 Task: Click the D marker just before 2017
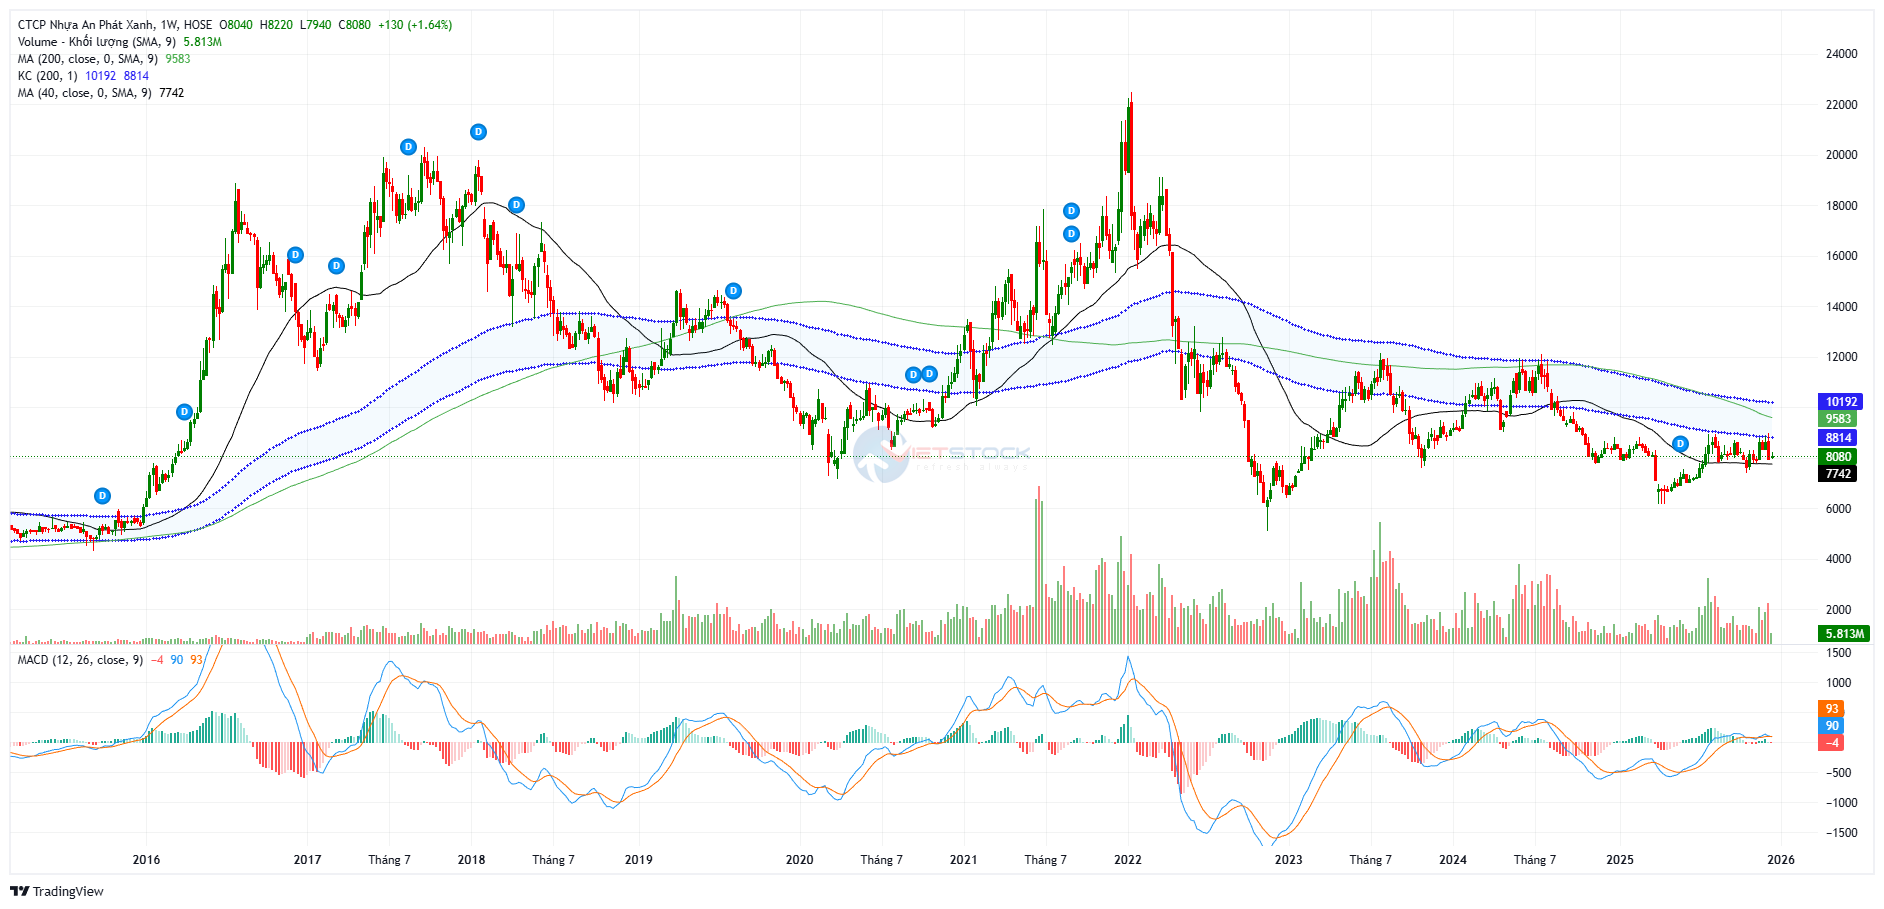[295, 255]
